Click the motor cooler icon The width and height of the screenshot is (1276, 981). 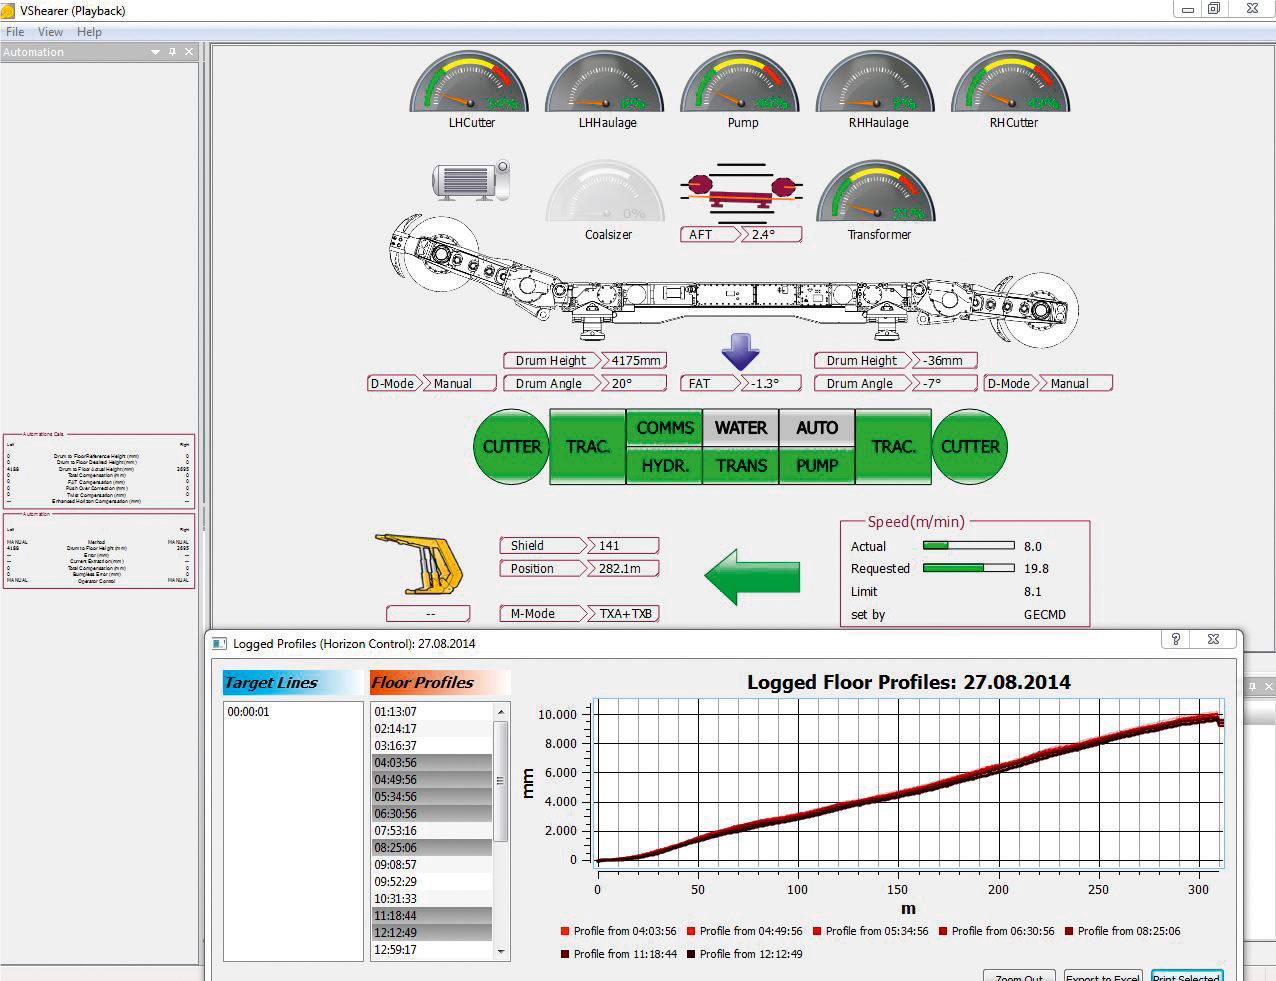[x=470, y=181]
